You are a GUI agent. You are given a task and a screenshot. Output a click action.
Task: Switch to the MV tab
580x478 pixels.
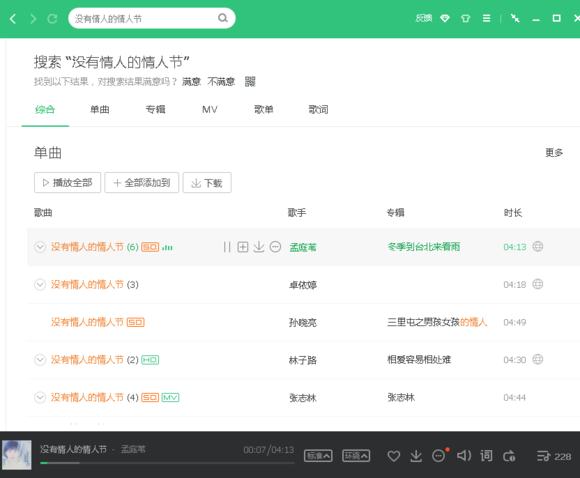(210, 110)
